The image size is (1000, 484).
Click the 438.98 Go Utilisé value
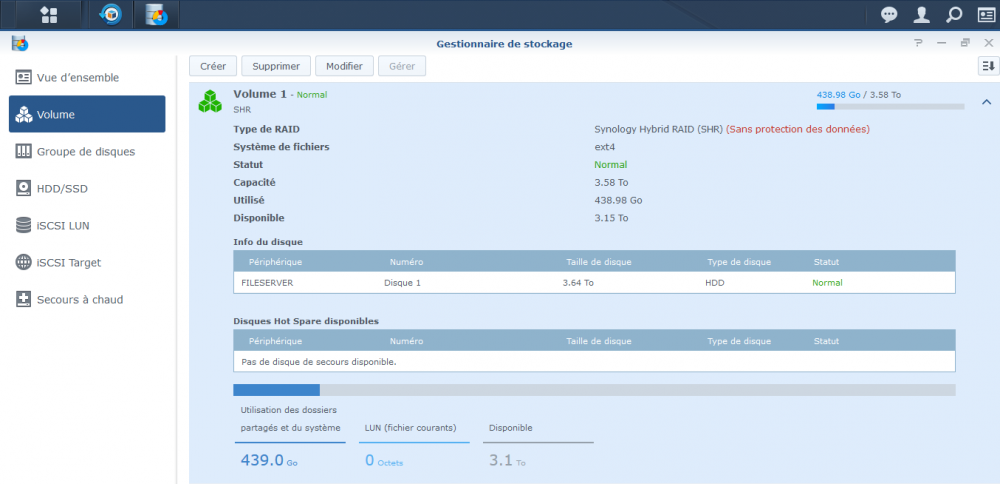coord(618,200)
